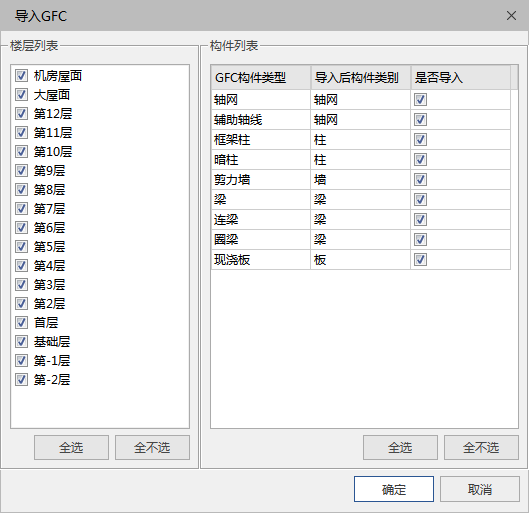Toggle the 第9层 floor checkbox
Viewport: 529px width, 513px height.
point(21,171)
